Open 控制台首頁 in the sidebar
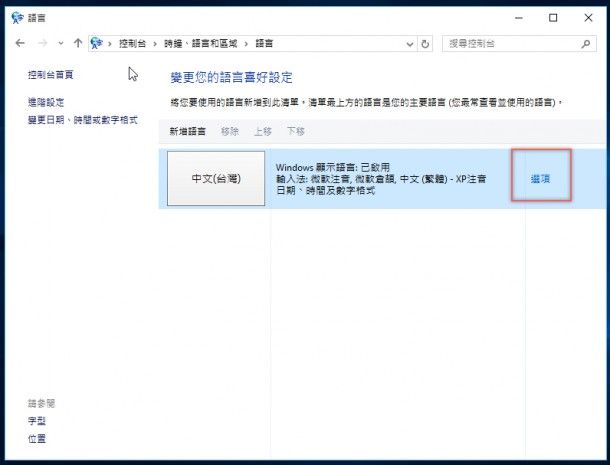The height and width of the screenshot is (465, 610). [51, 75]
